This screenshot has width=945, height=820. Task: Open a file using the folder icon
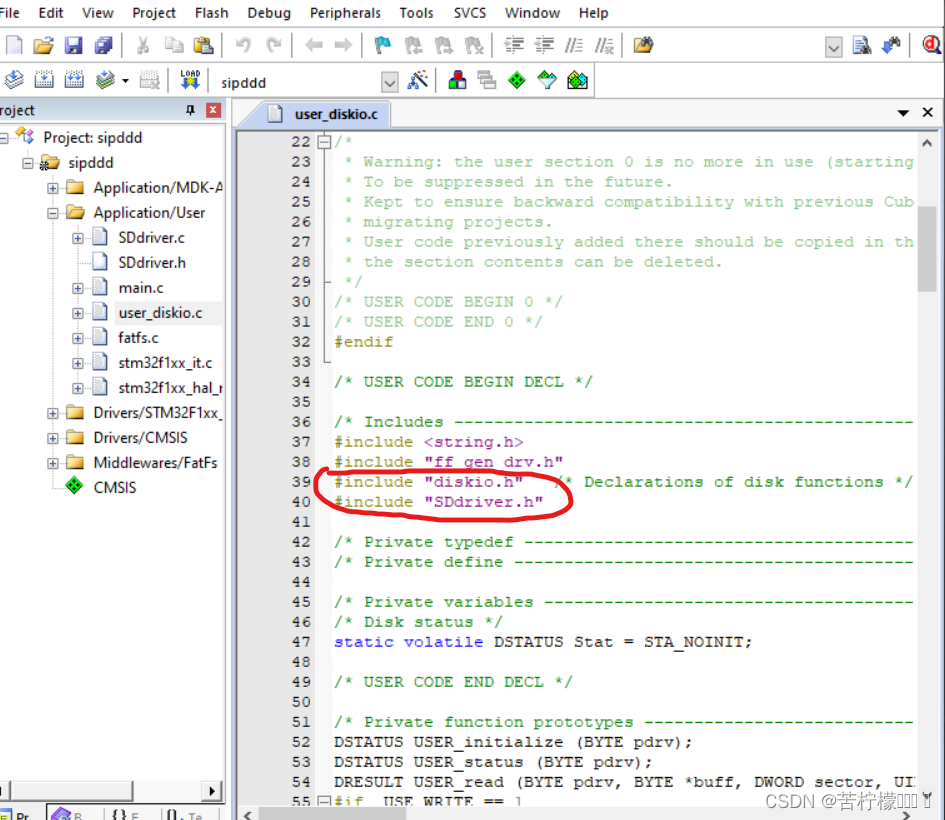(x=43, y=45)
